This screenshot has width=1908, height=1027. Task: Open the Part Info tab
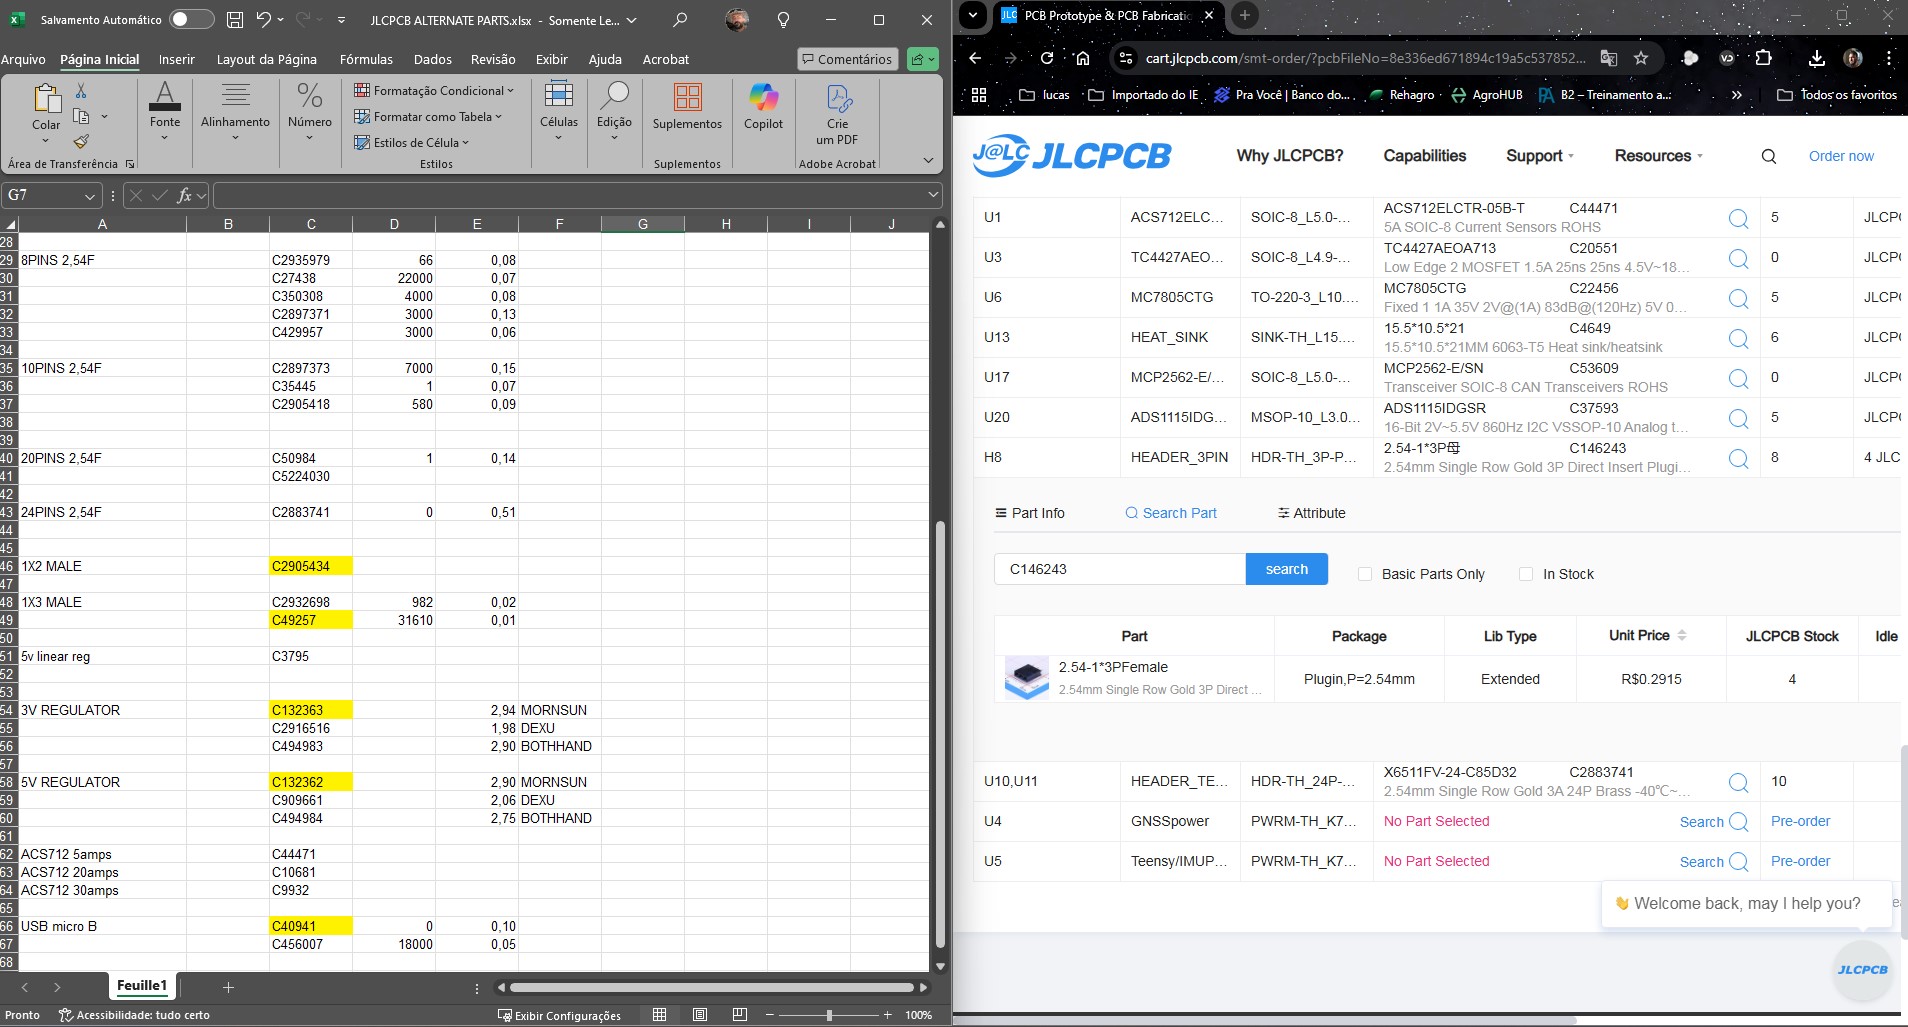(1029, 513)
